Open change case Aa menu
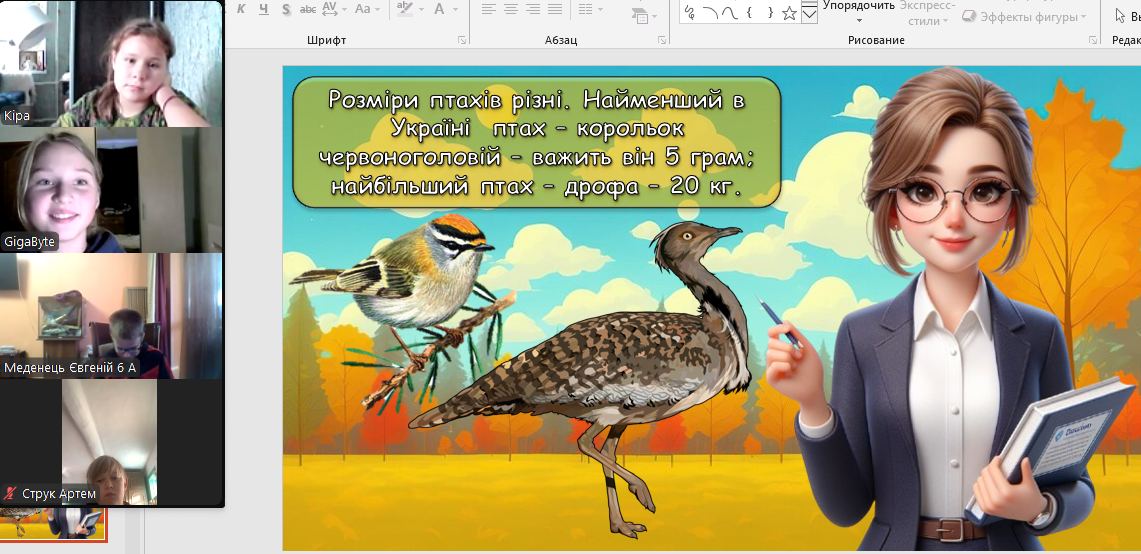1141x554 pixels. pyautogui.click(x=366, y=9)
